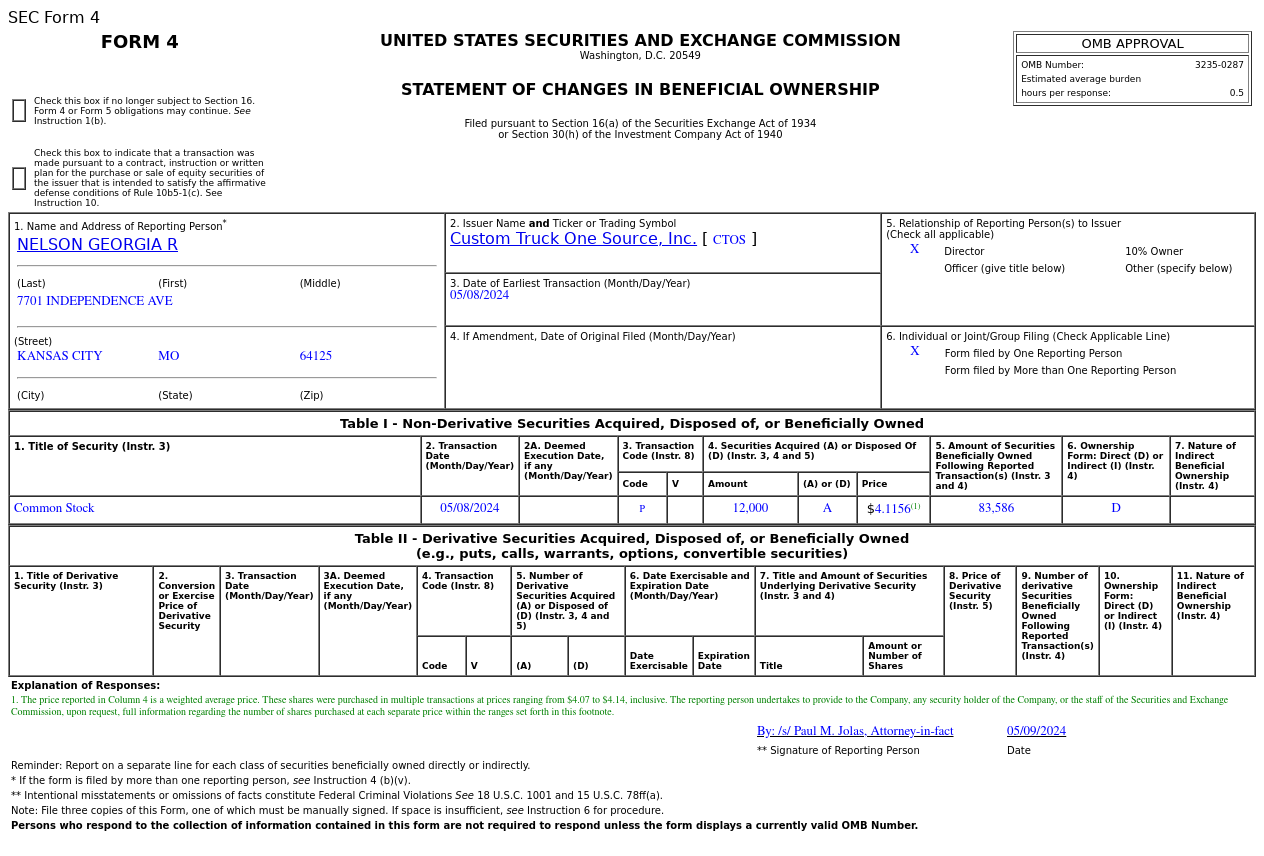Open the NELSON GEORGIA R reporting person link

pyautogui.click(x=97, y=245)
